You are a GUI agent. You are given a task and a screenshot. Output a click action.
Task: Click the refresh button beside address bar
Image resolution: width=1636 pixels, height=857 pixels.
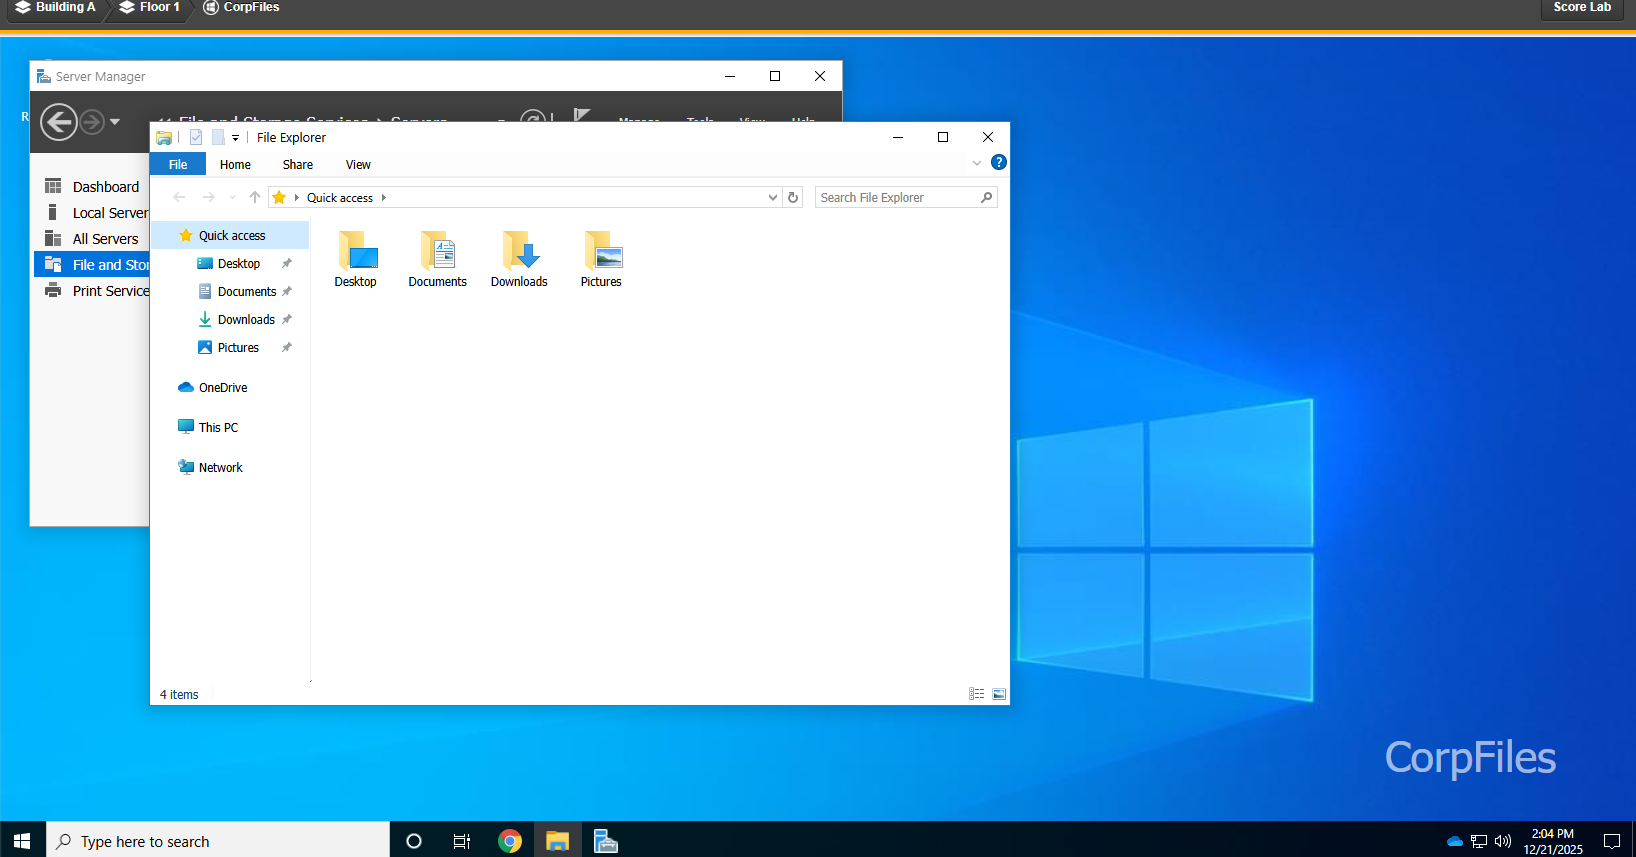(x=793, y=198)
